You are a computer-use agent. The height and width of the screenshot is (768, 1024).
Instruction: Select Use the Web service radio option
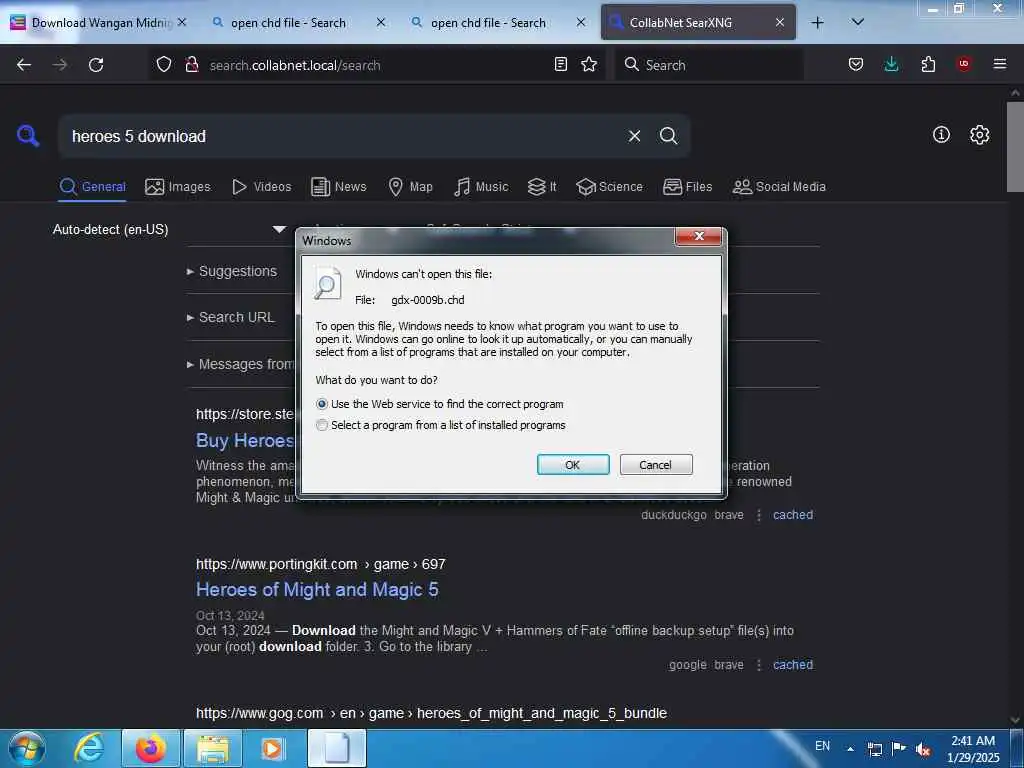coord(322,404)
